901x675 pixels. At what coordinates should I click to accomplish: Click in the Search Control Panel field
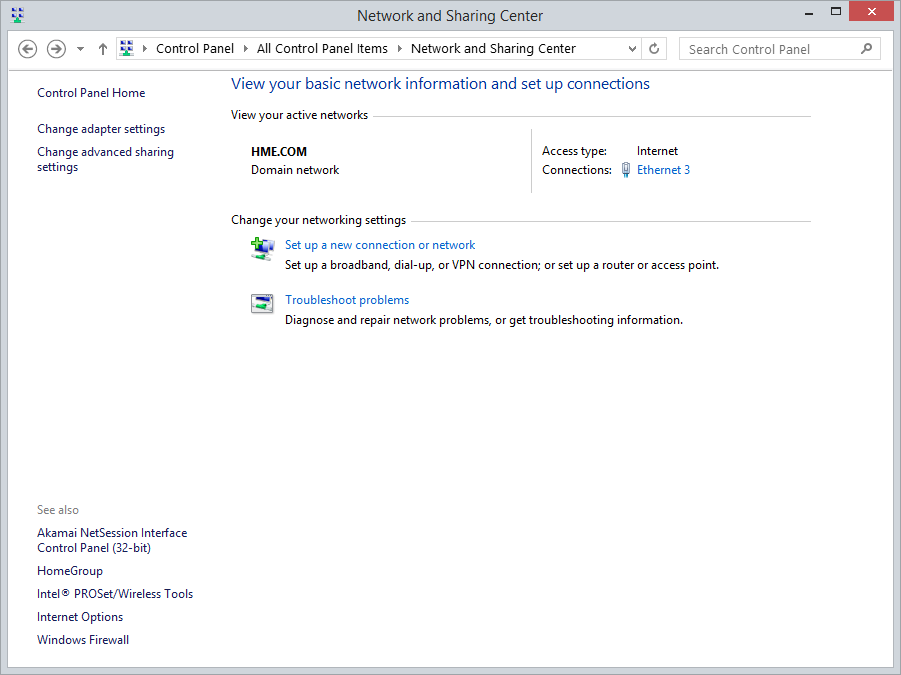[765, 49]
